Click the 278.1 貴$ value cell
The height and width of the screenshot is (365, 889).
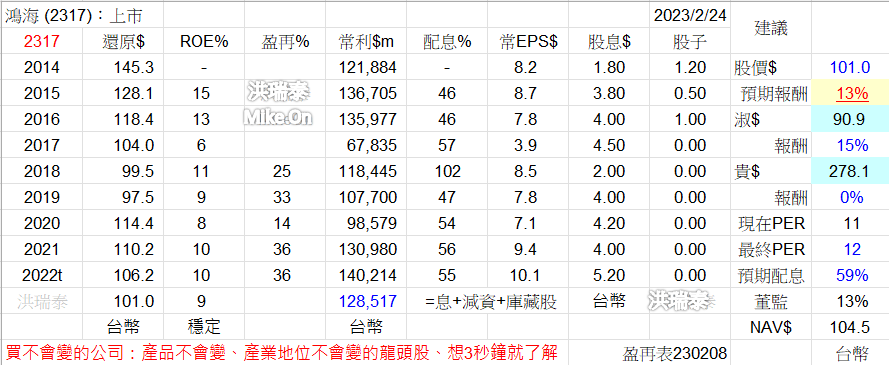click(850, 172)
